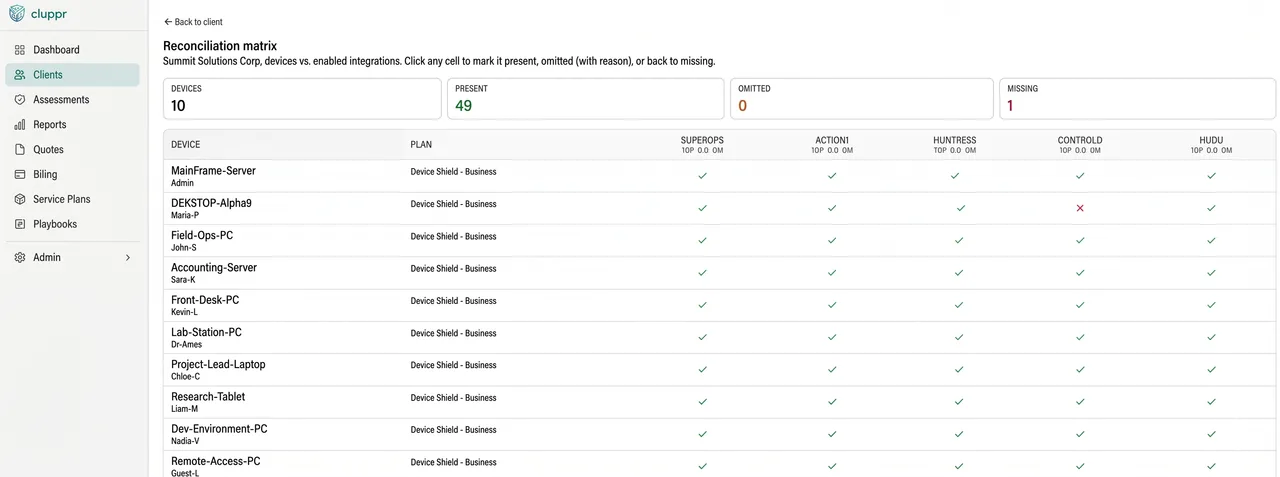Viewport: 1280px width, 477px height.
Task: Click the Admin gear icon
Action: 20,257
